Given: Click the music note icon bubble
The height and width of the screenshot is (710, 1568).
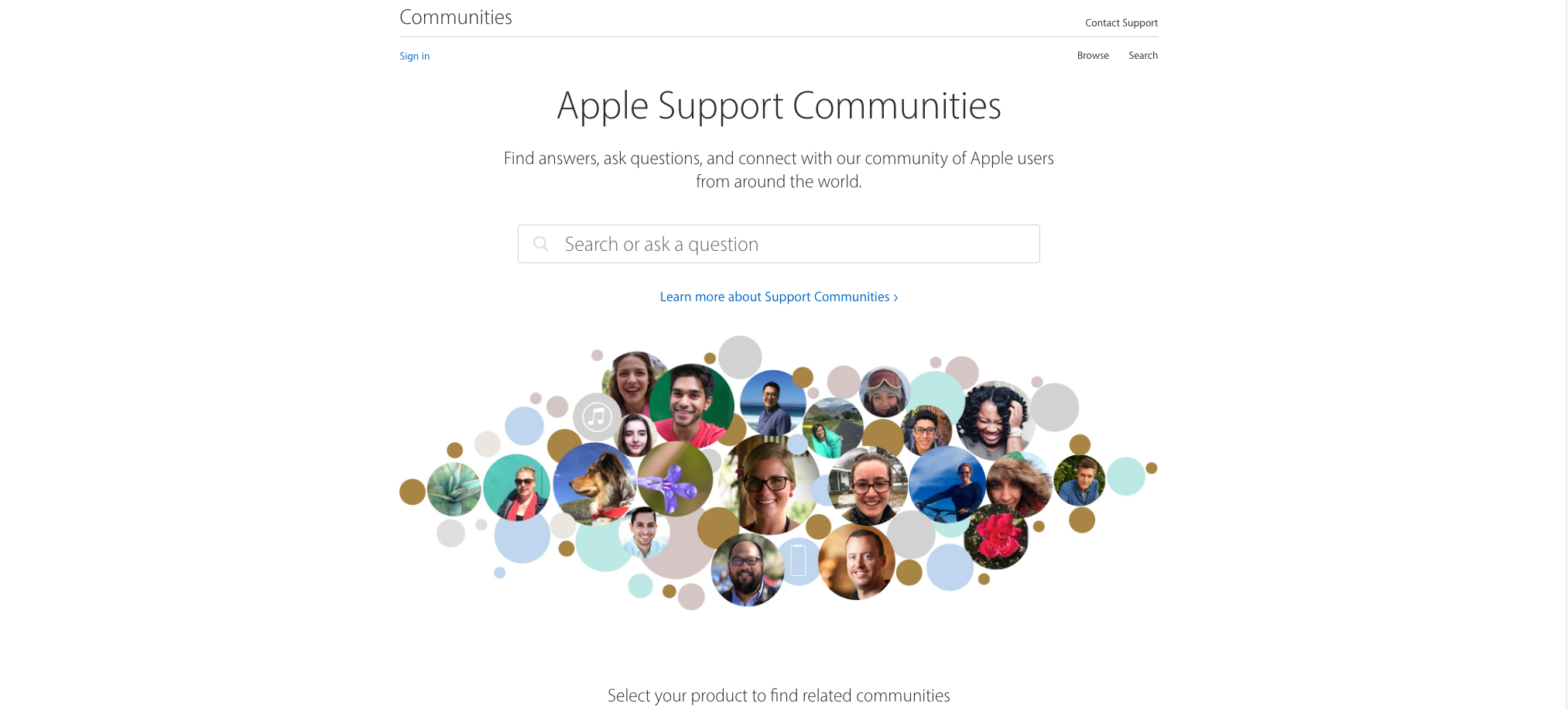Looking at the screenshot, I should point(597,417).
